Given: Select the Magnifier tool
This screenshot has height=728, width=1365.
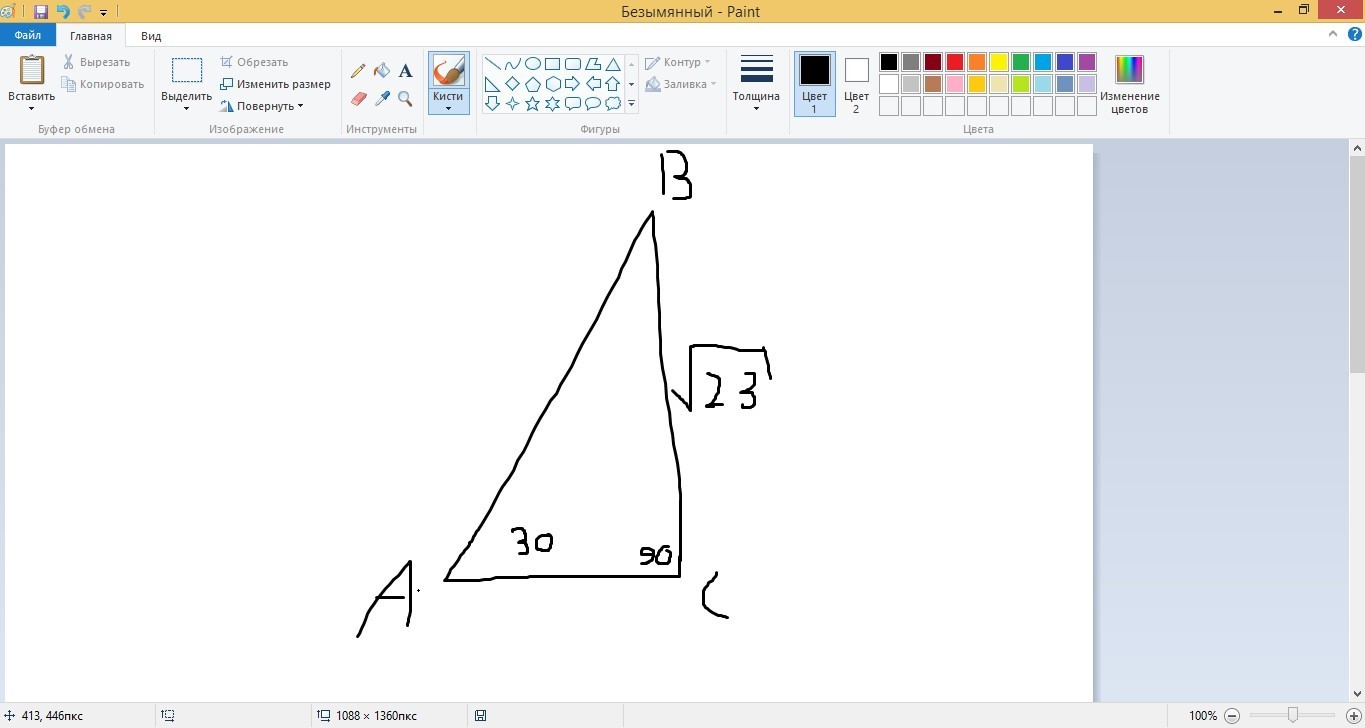Looking at the screenshot, I should 405,98.
